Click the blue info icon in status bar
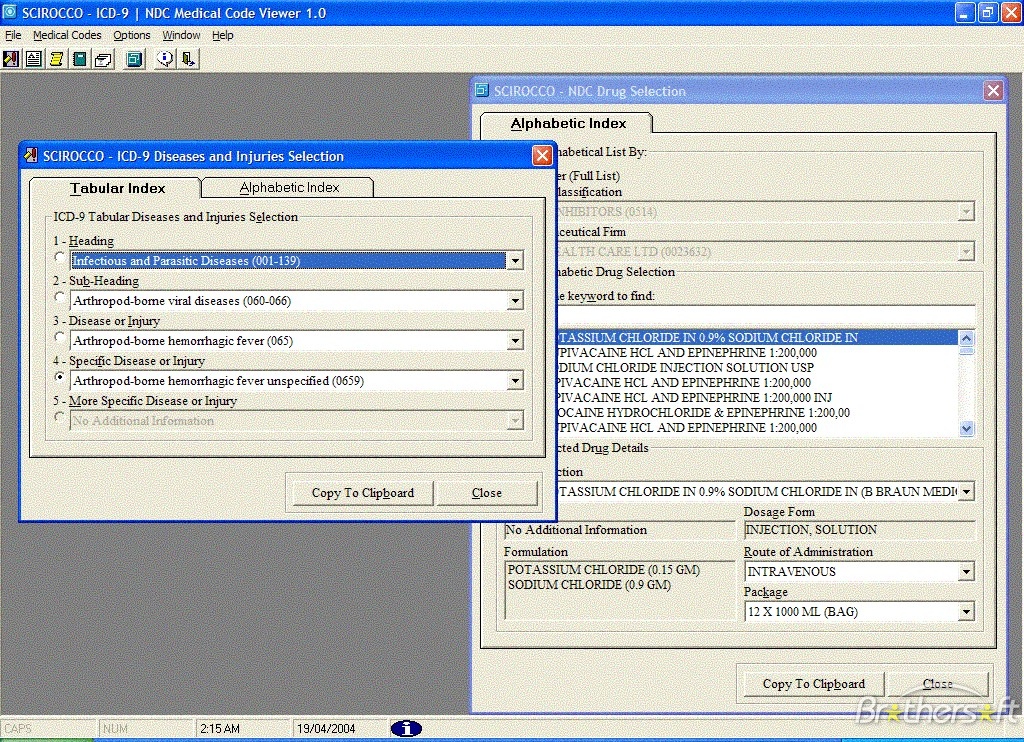Screen dimensions: 1024x742 pyautogui.click(x=406, y=728)
